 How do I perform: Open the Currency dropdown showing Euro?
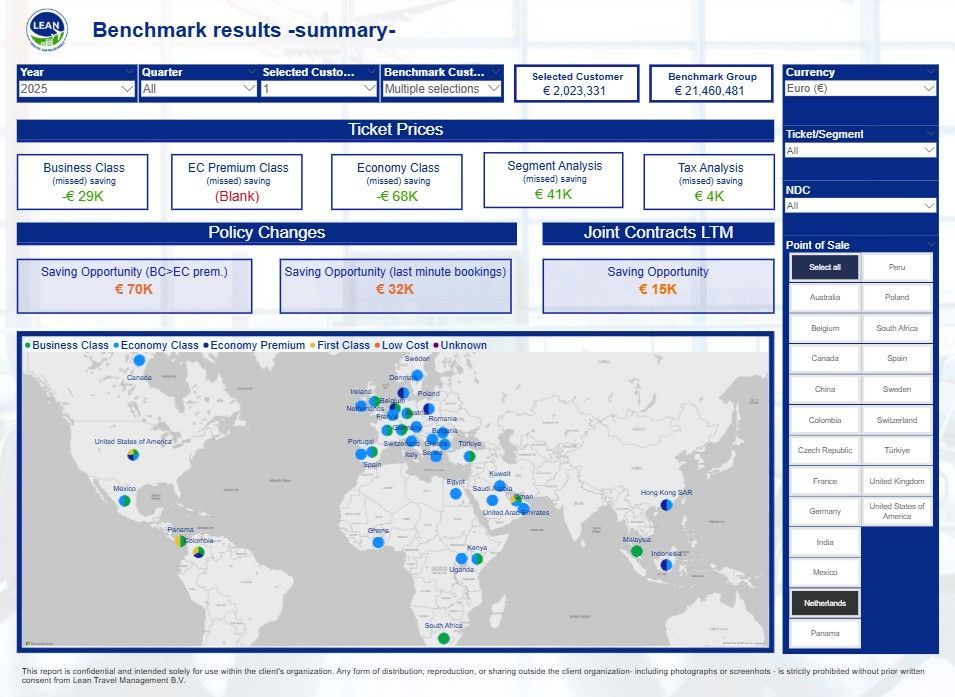pyautogui.click(x=859, y=88)
